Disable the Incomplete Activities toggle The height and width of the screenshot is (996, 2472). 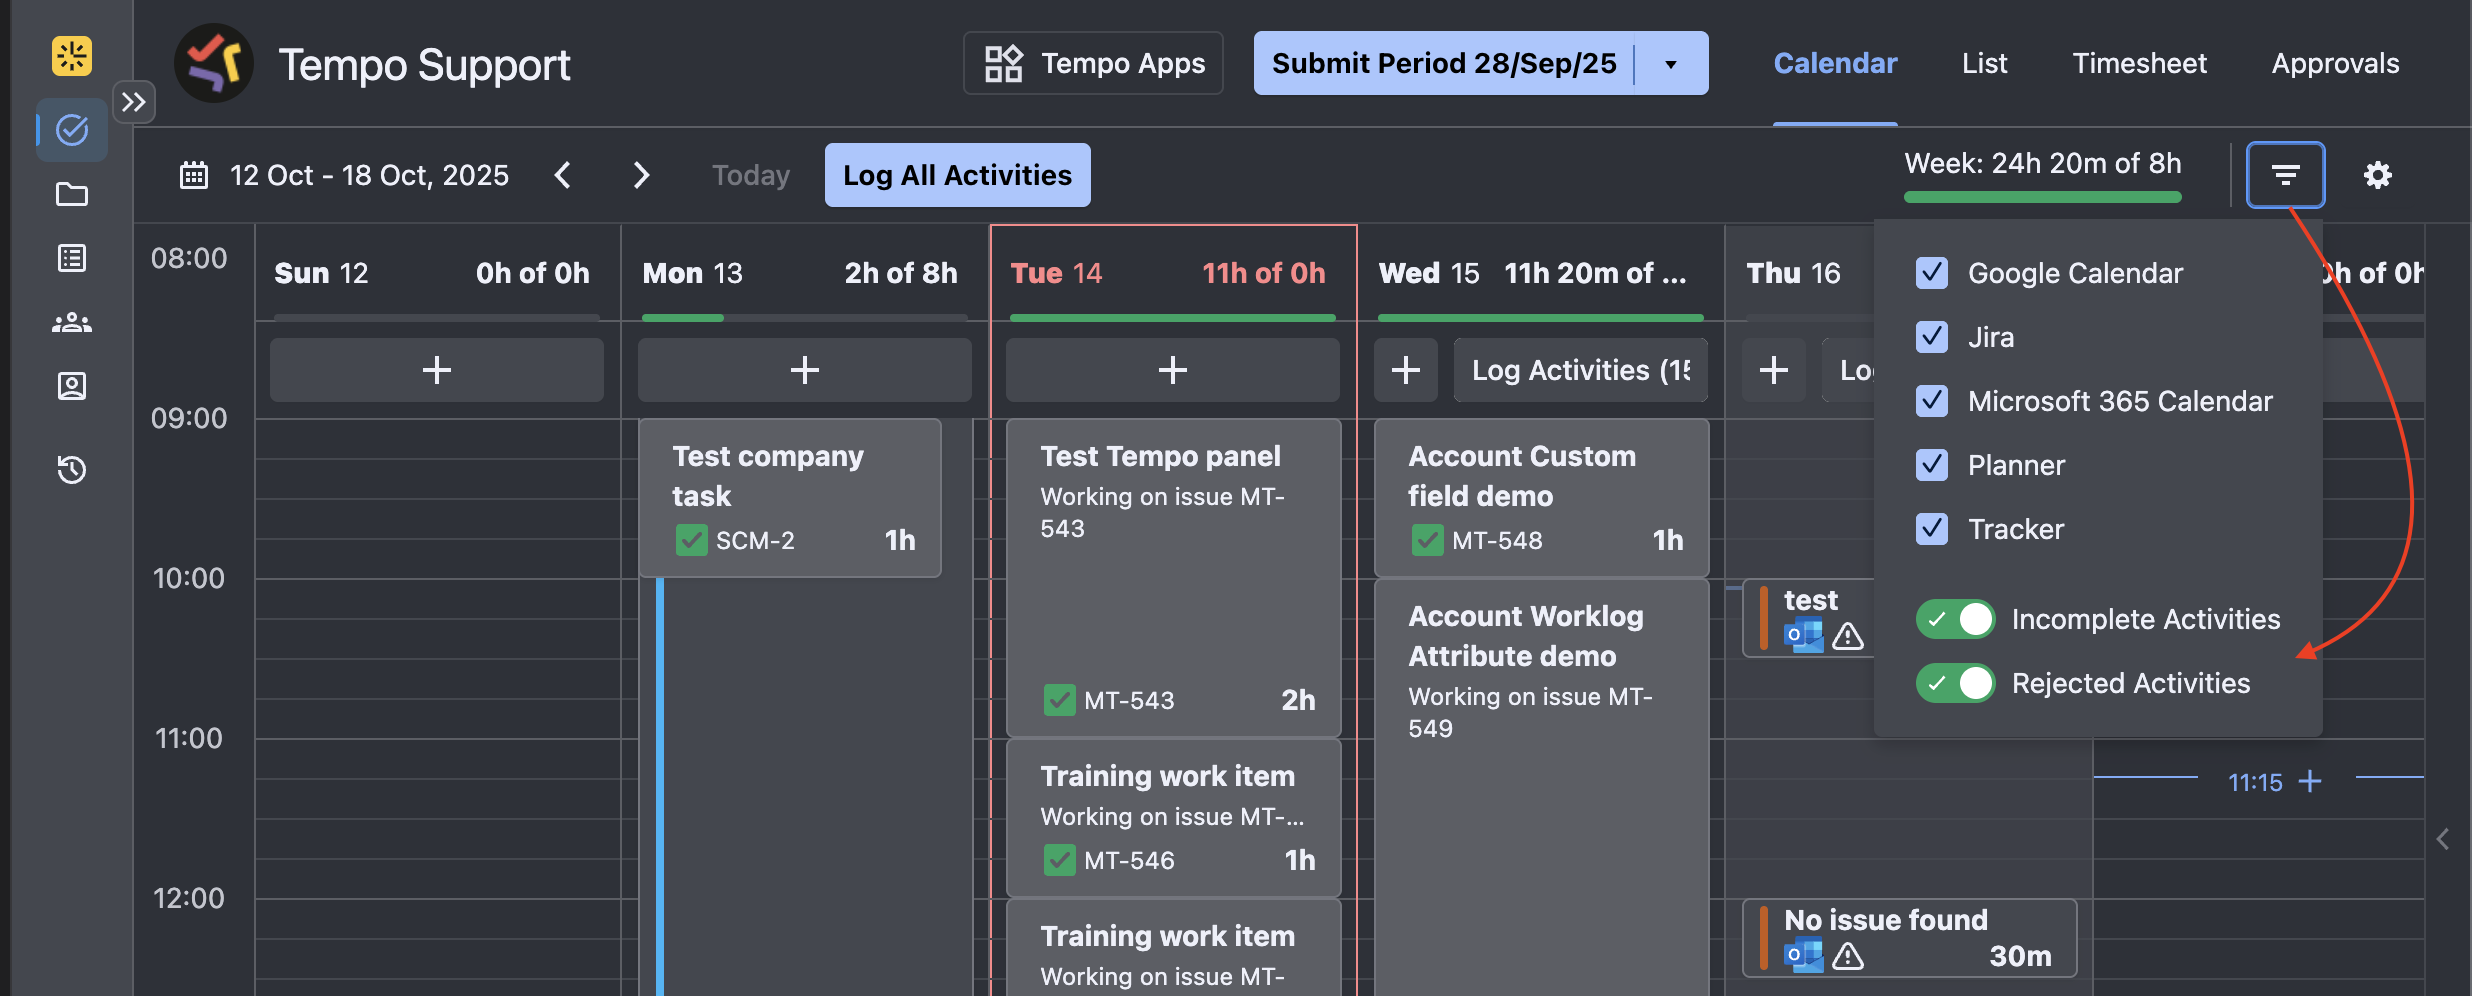click(1955, 619)
